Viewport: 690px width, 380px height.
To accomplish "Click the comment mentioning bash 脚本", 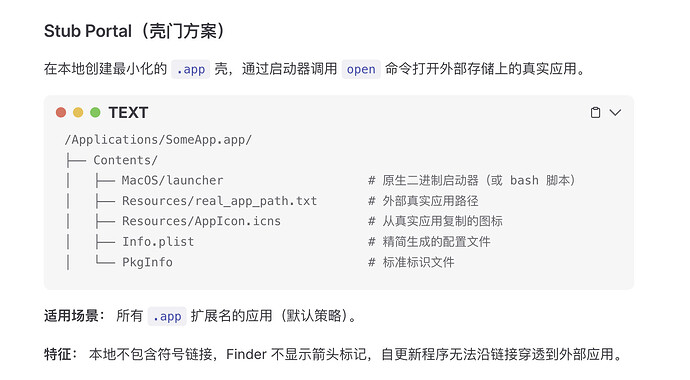I will pyautogui.click(x=472, y=180).
